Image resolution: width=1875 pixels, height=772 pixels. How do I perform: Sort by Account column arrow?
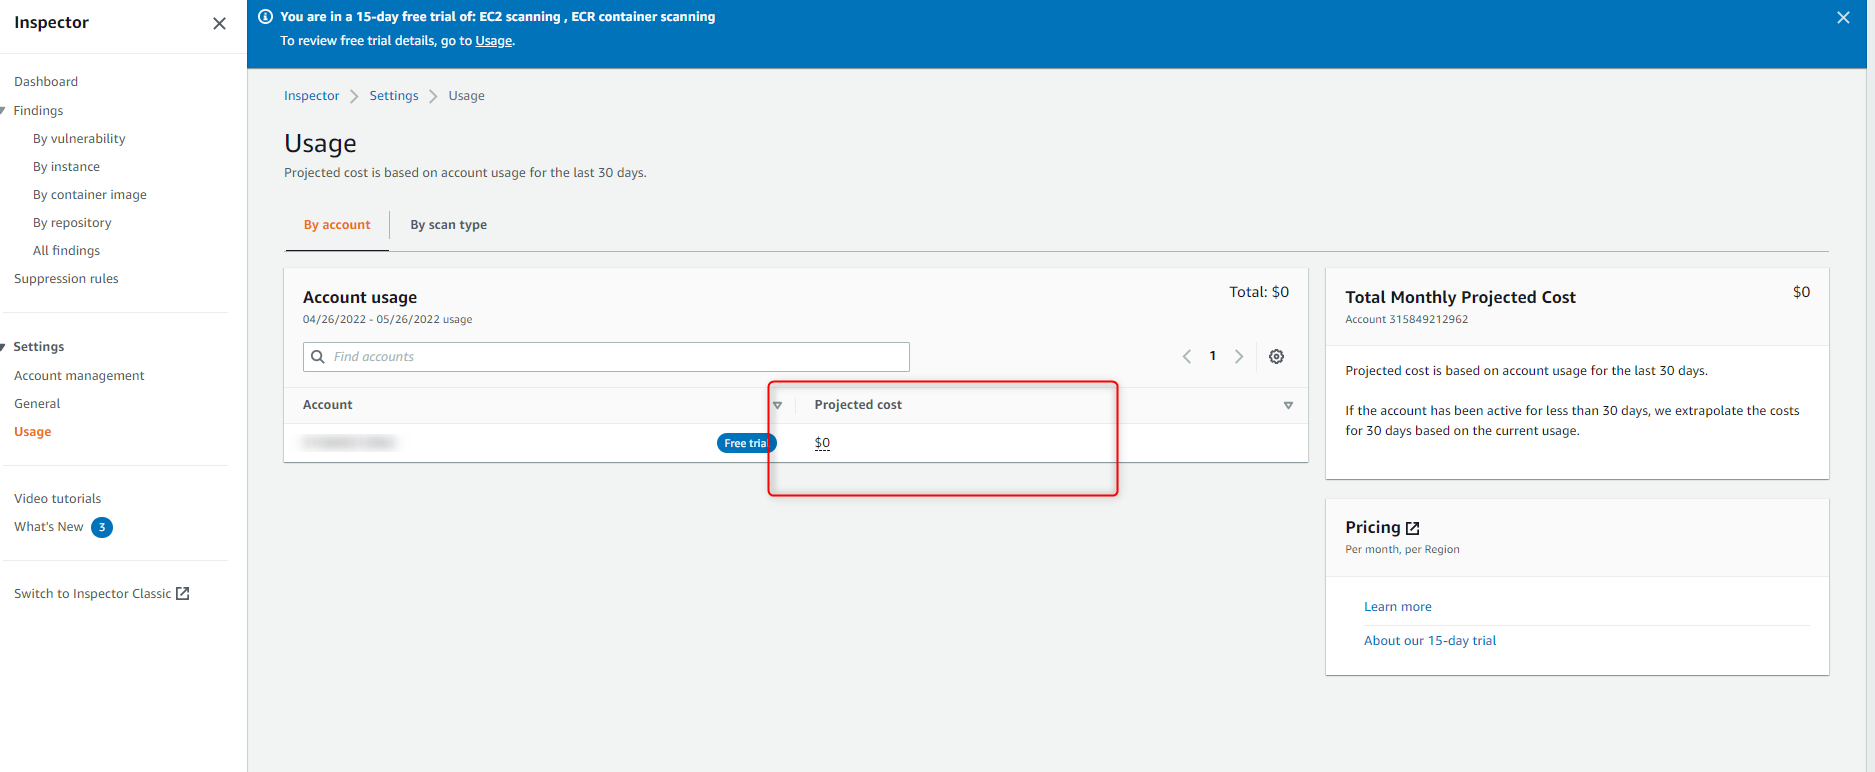tap(777, 405)
